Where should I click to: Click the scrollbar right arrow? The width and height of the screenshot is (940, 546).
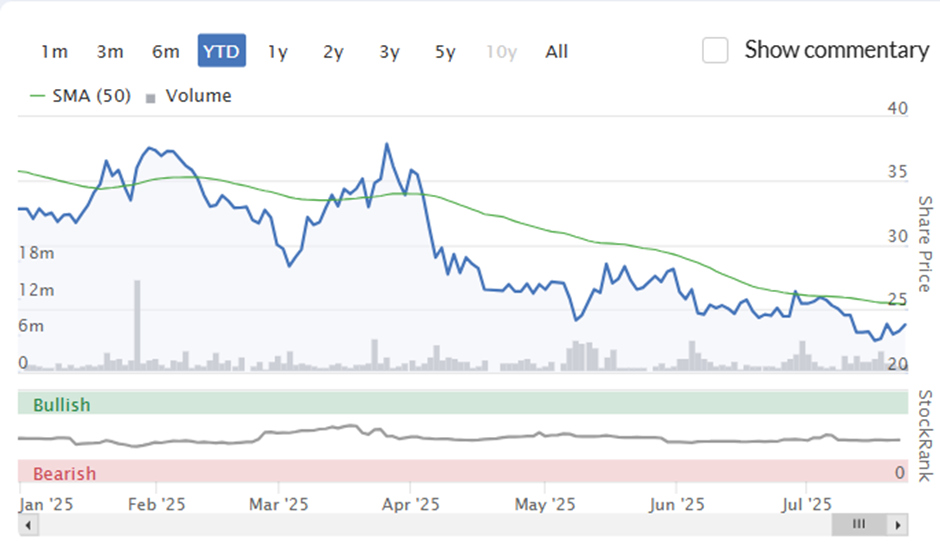coord(897,525)
